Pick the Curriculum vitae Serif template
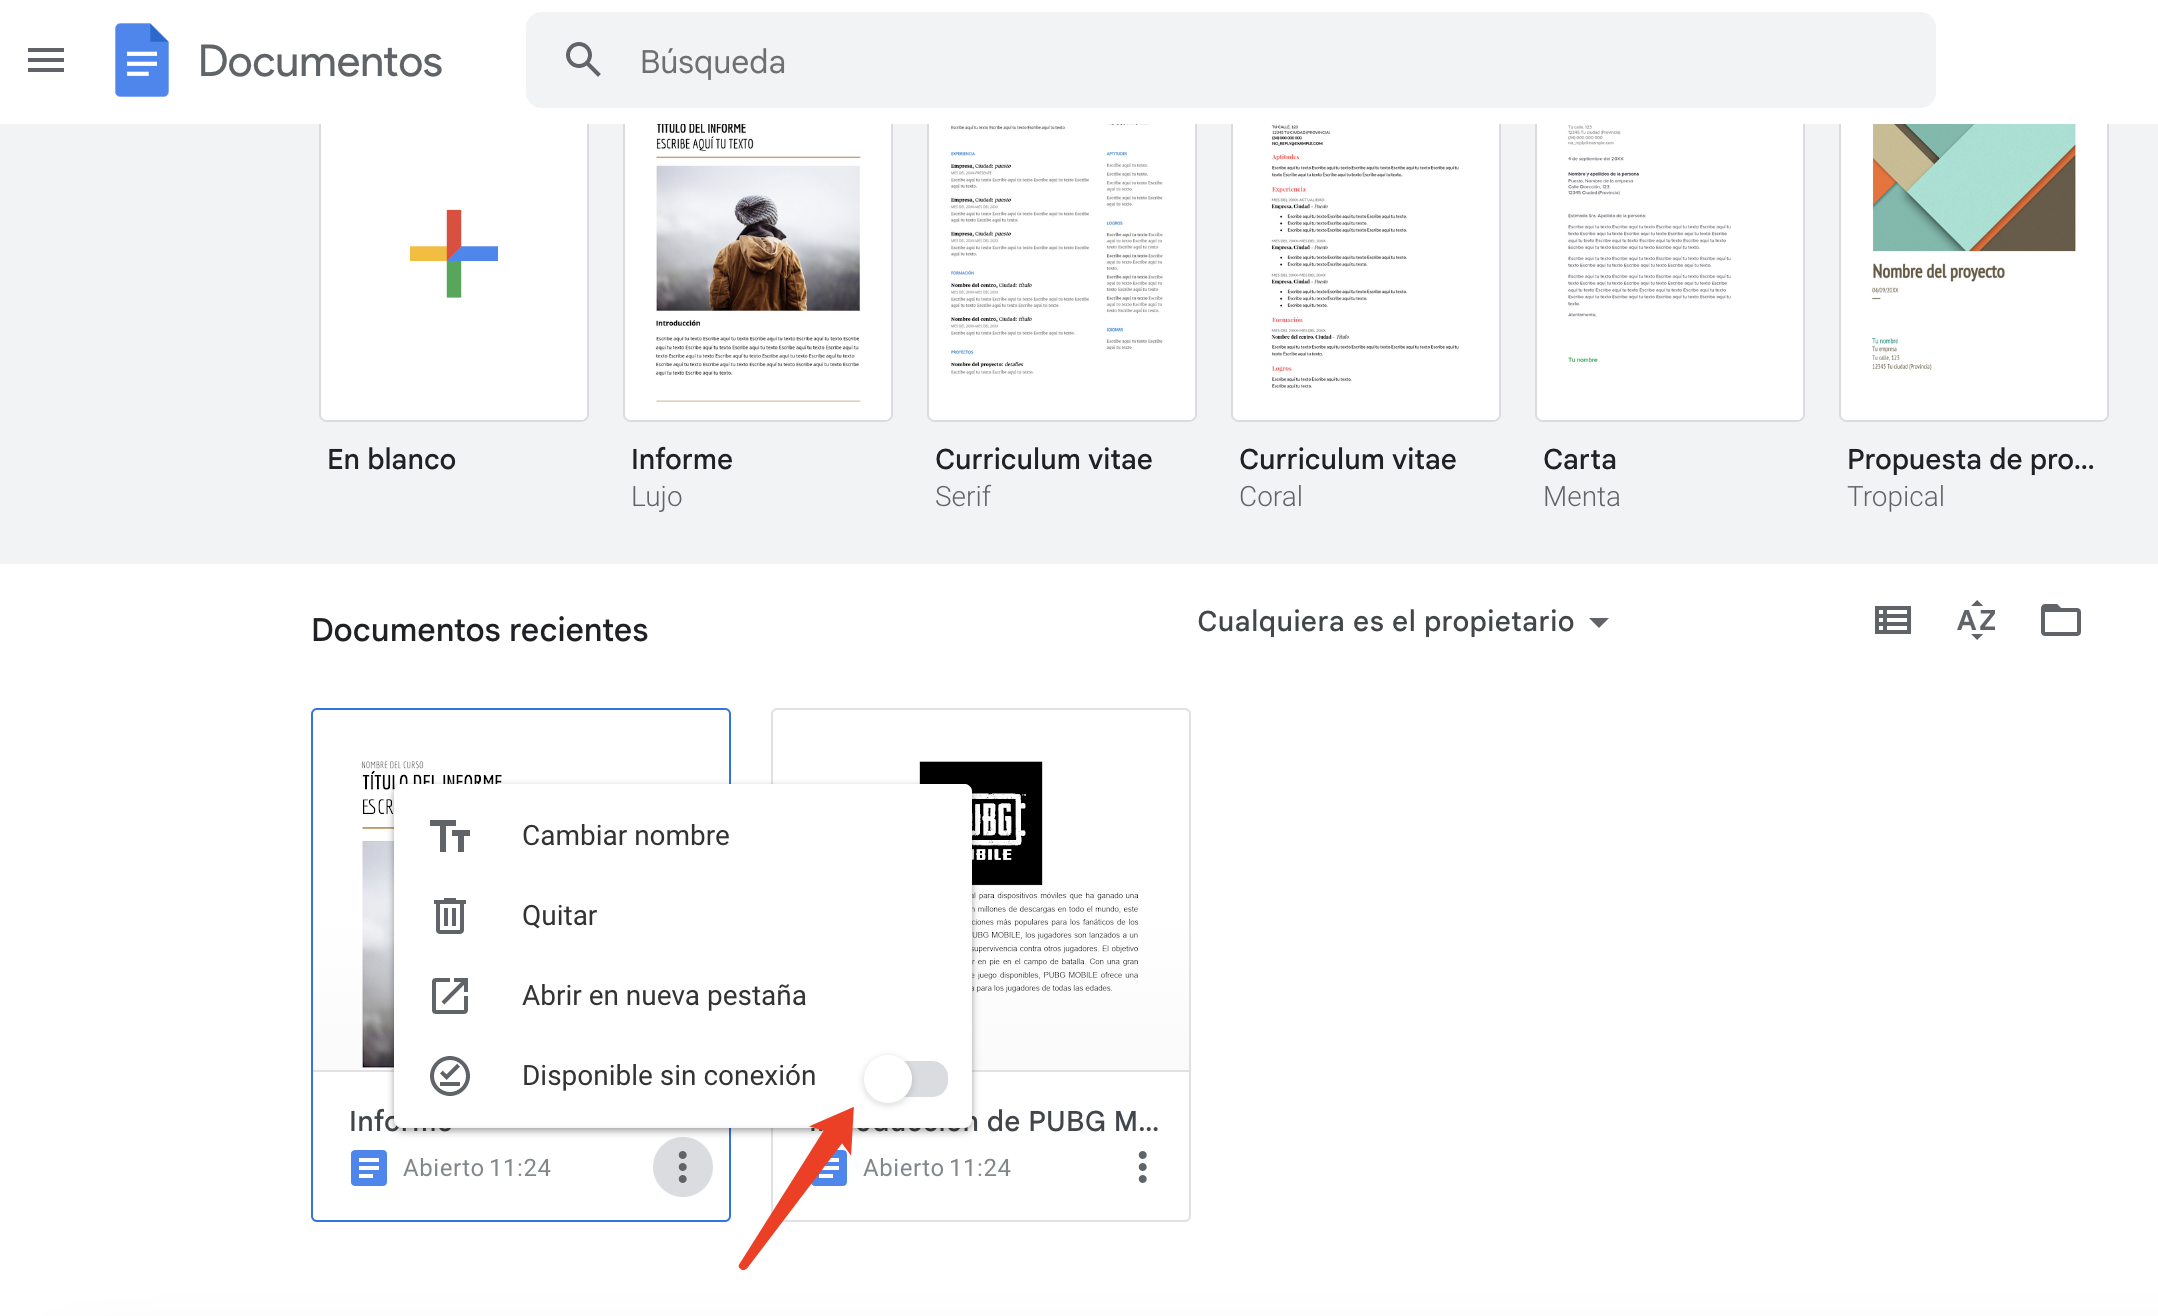Image resolution: width=2158 pixels, height=1316 pixels. pos(1062,270)
